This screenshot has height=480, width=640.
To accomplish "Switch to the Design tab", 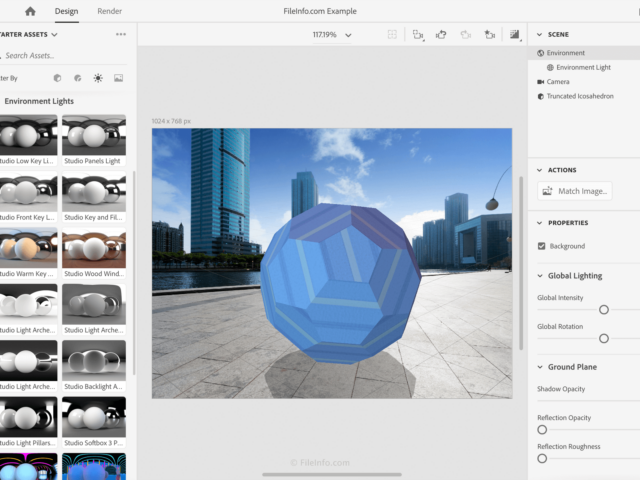I will pyautogui.click(x=66, y=11).
